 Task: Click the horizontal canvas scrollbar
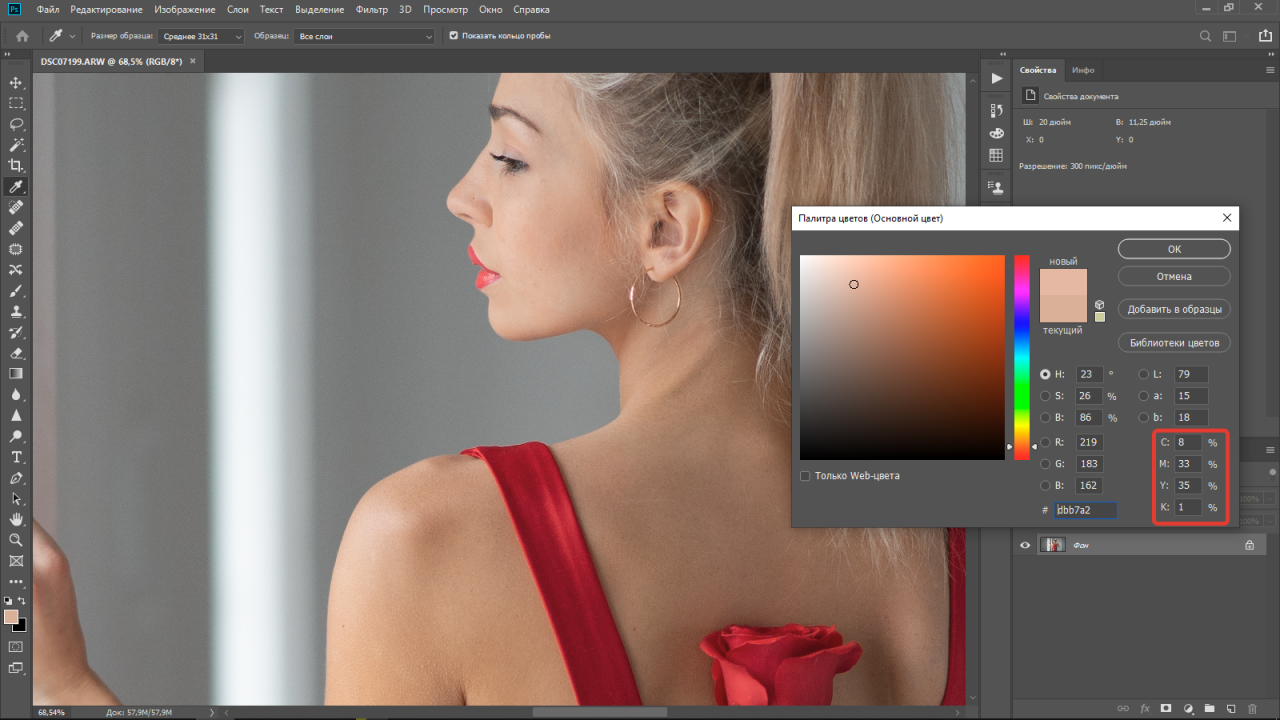click(x=600, y=712)
